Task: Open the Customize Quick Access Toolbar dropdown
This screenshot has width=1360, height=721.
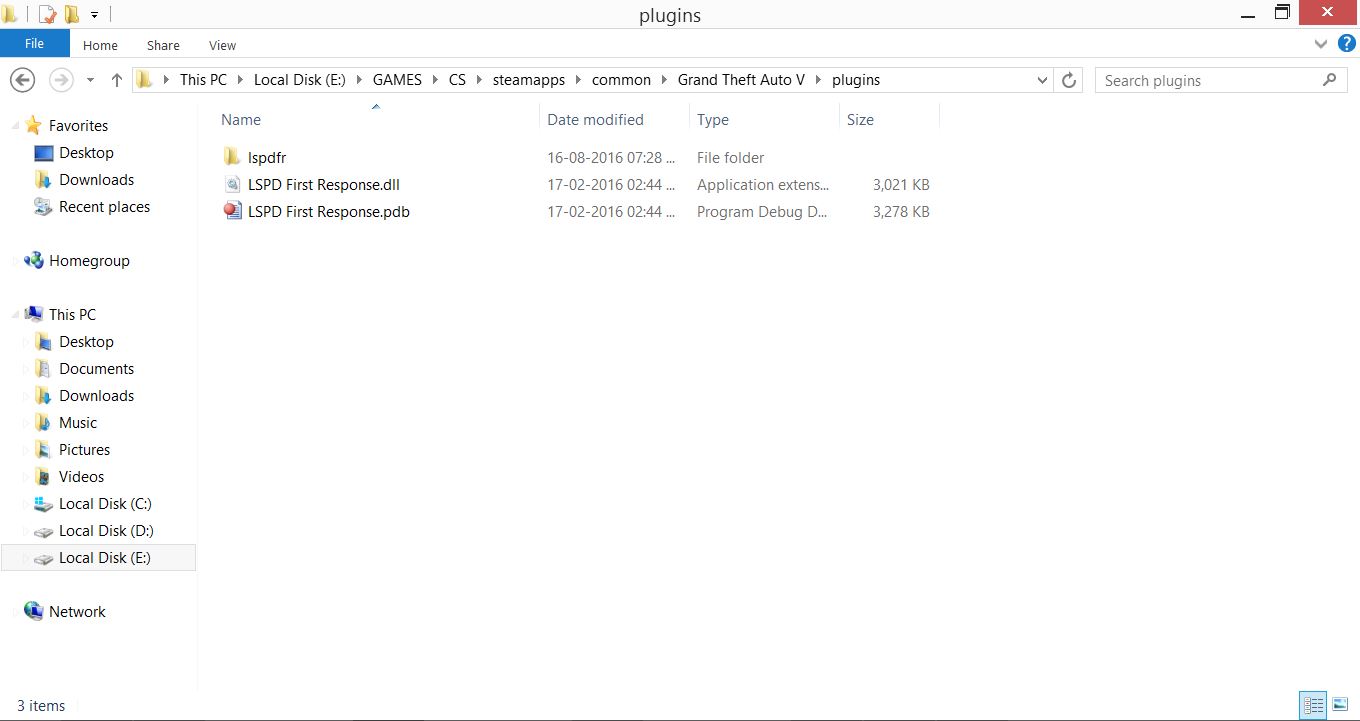Action: click(x=94, y=15)
